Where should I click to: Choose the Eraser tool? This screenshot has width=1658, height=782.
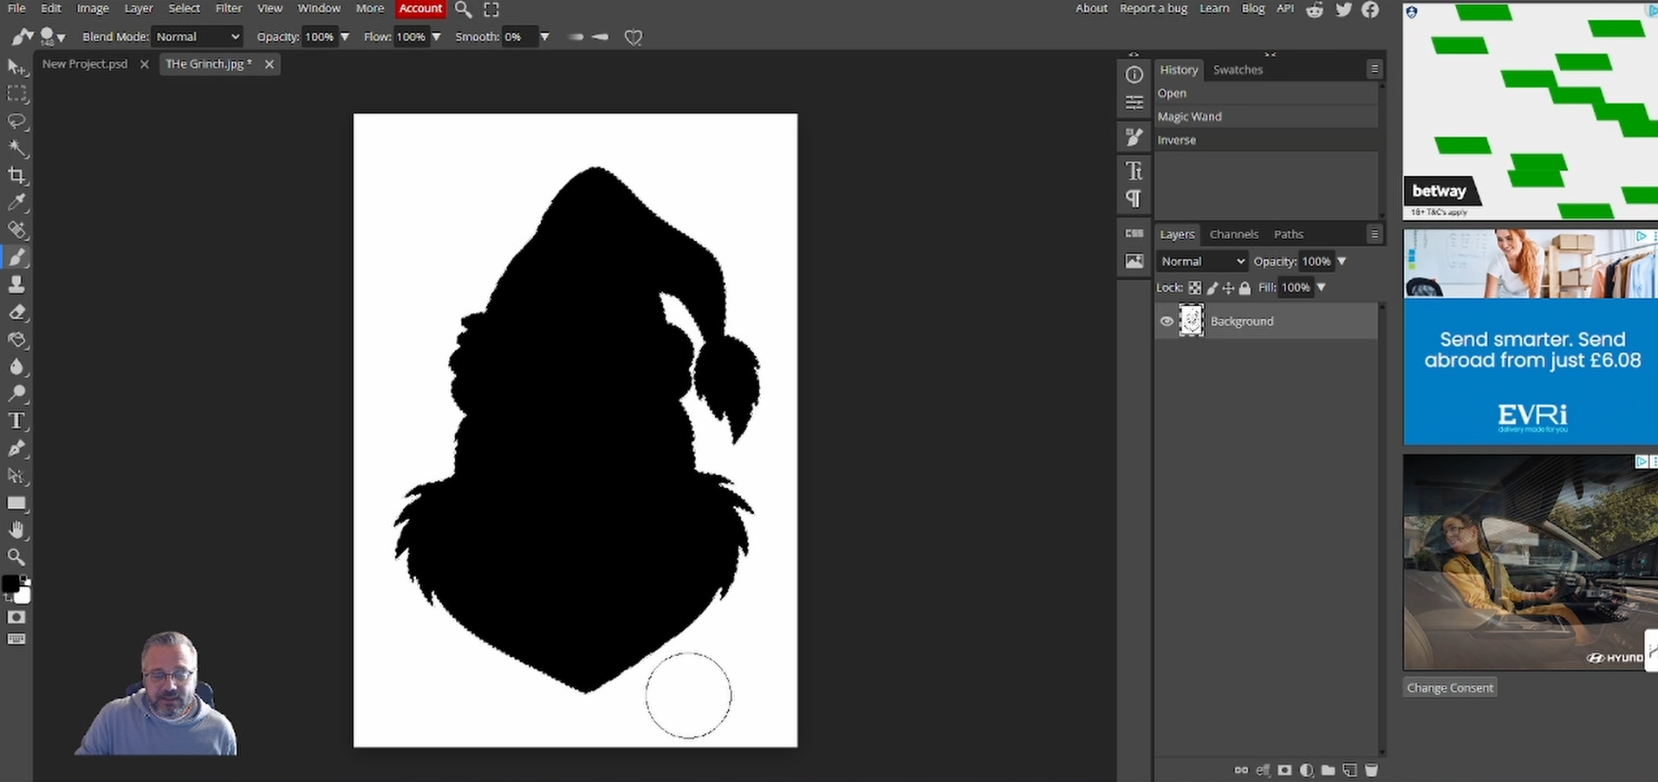point(17,312)
